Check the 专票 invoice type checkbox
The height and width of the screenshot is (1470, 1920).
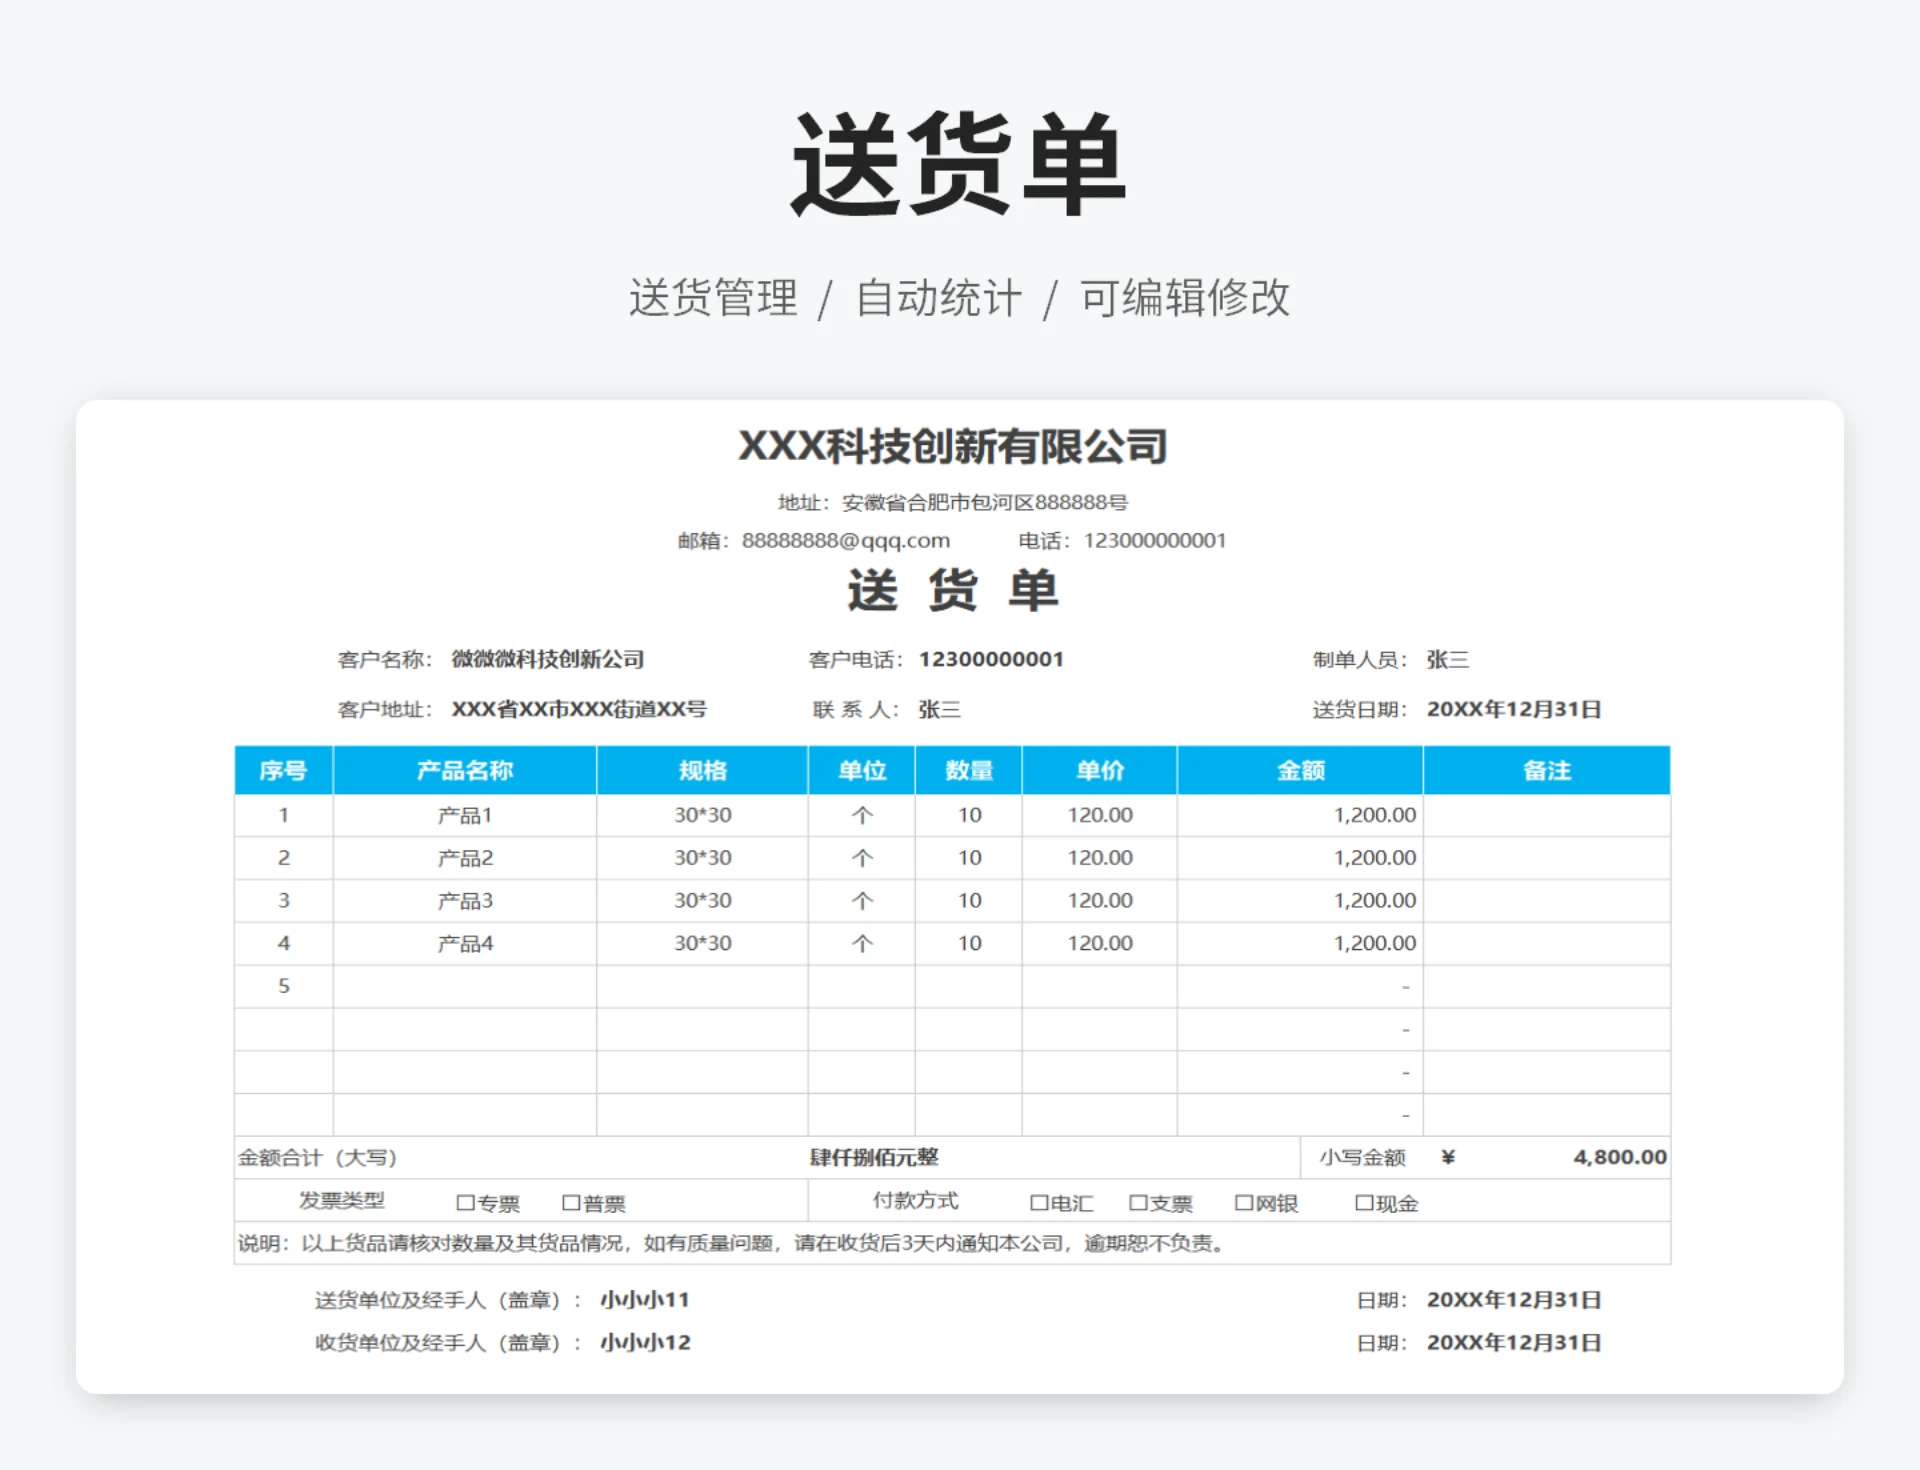coord(465,1203)
